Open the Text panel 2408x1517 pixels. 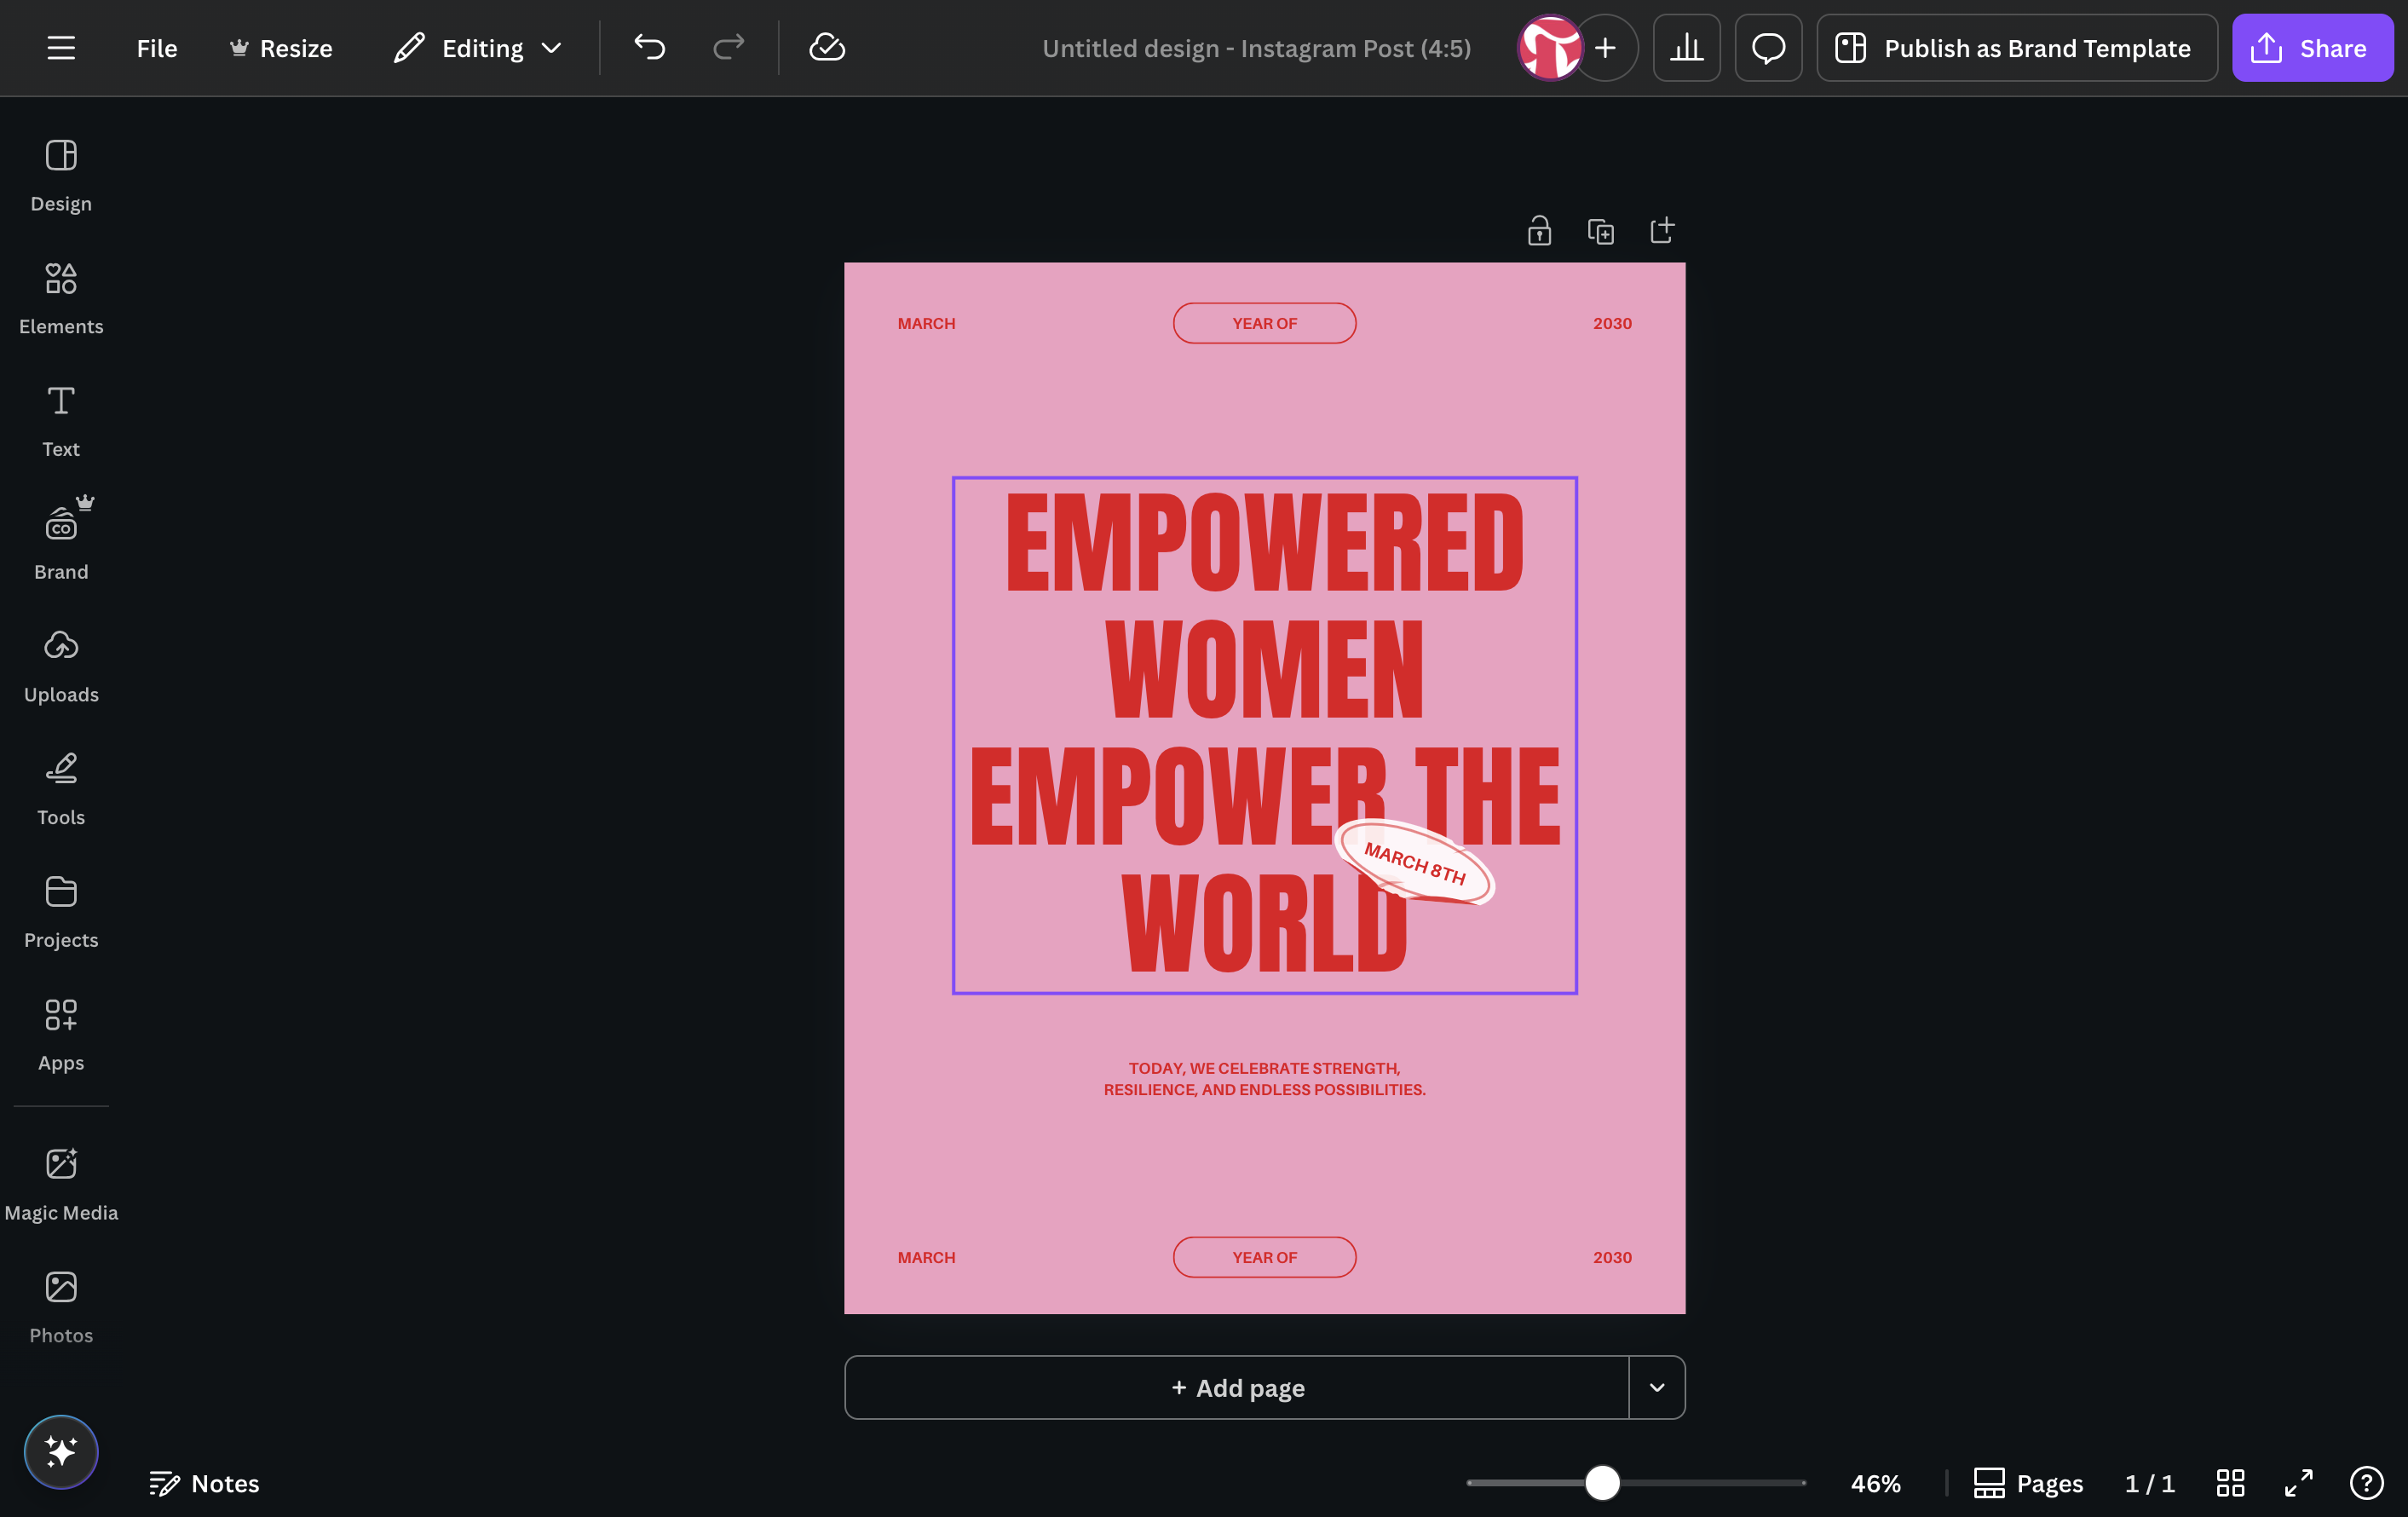point(61,421)
